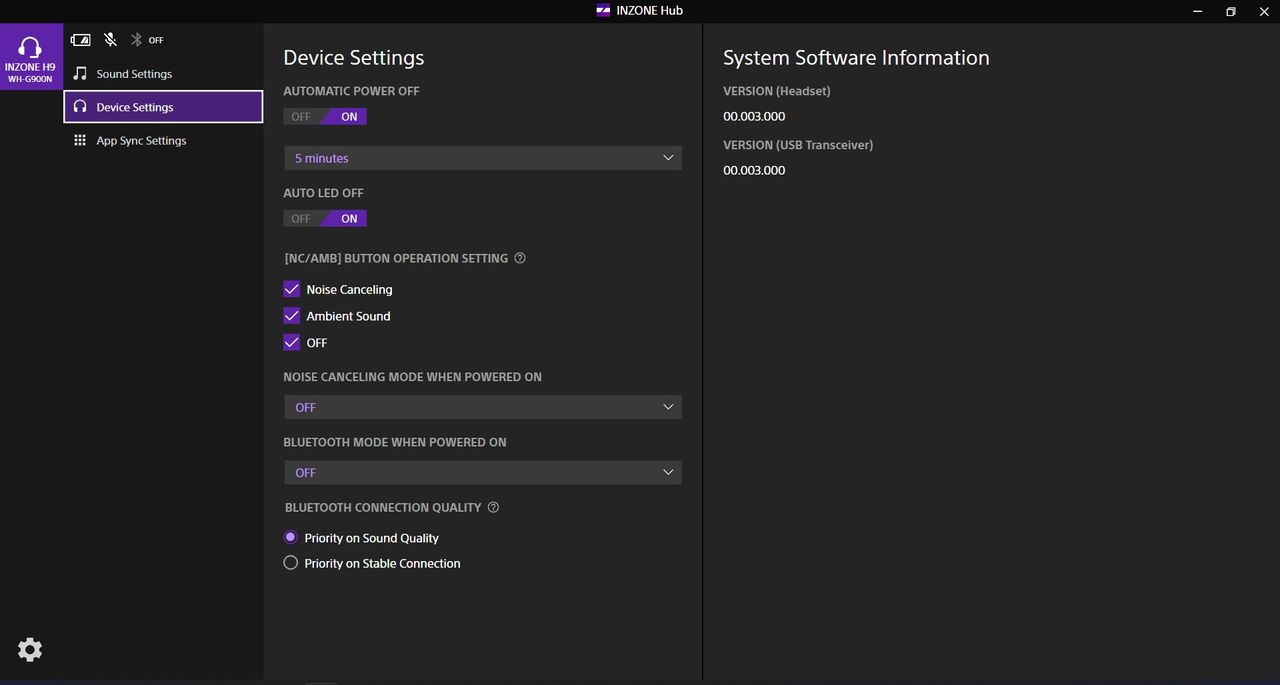Viewport: 1280px width, 685px height.
Task: Select the INZONE H9 headset device tile
Action: coord(31,58)
